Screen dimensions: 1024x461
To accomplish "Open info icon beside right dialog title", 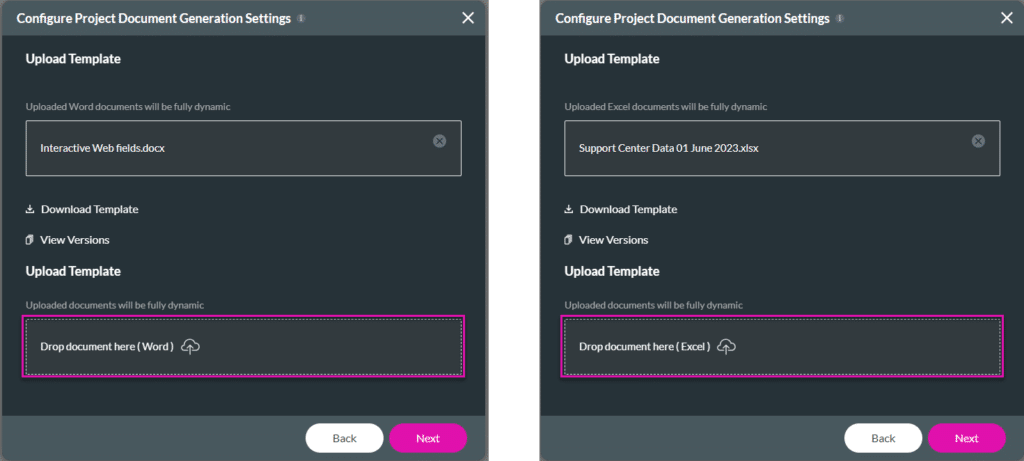I will [x=840, y=18].
